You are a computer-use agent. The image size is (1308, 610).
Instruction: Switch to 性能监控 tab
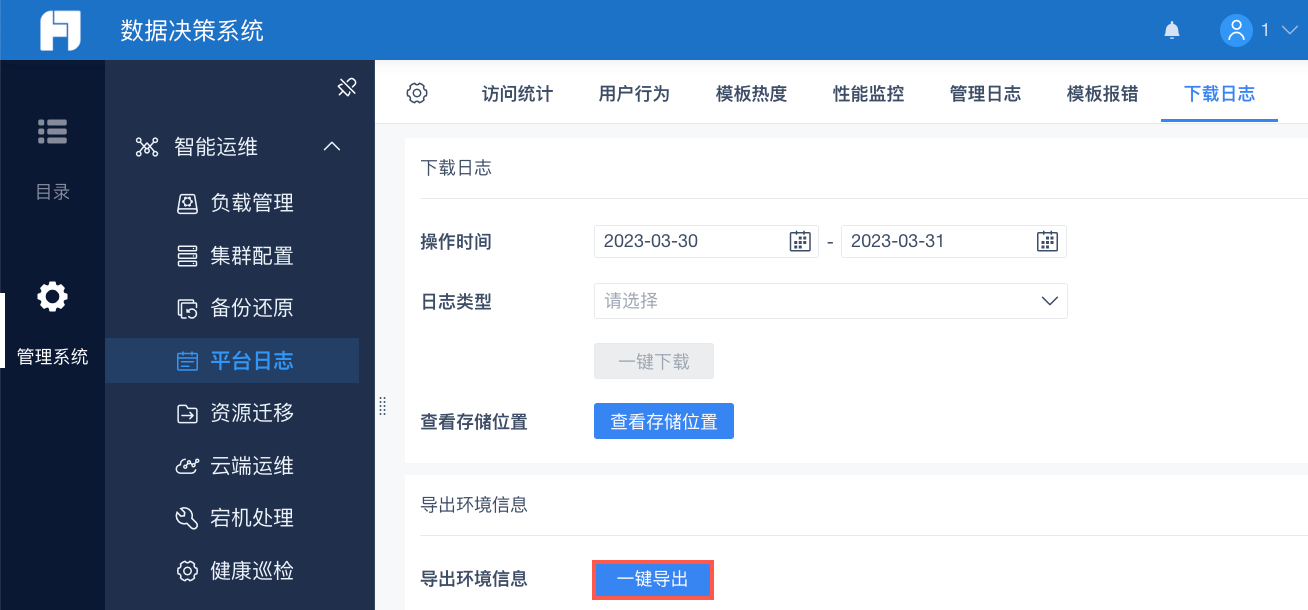tap(868, 94)
